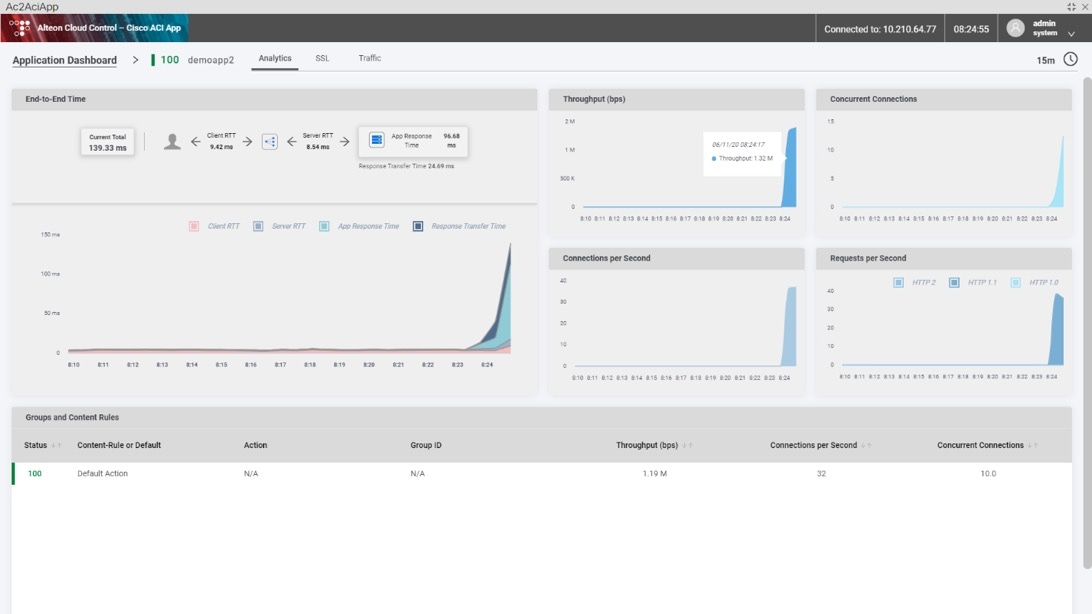The width and height of the screenshot is (1092, 614).
Task: Click the 08:24:55 clock display
Action: tap(972, 29)
